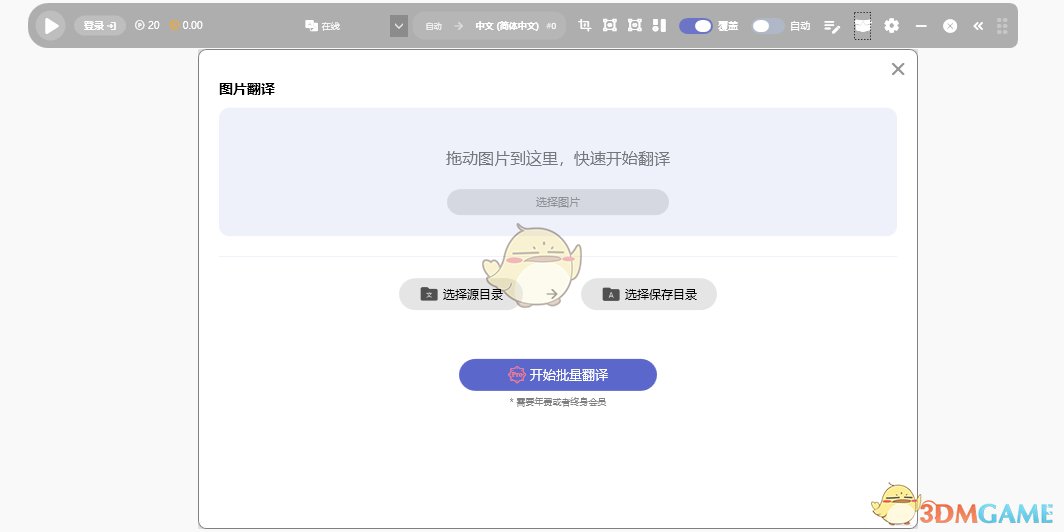Click the drop area text 拖动图片到这里
This screenshot has height=532, width=1064.
point(558,159)
